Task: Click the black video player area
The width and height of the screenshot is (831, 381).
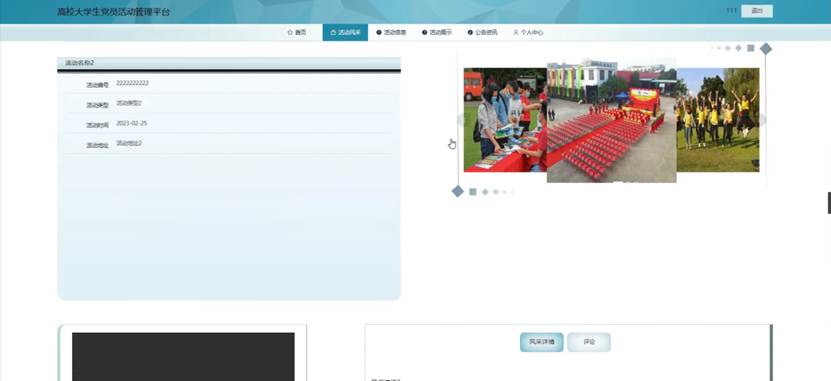Action: pos(183,357)
